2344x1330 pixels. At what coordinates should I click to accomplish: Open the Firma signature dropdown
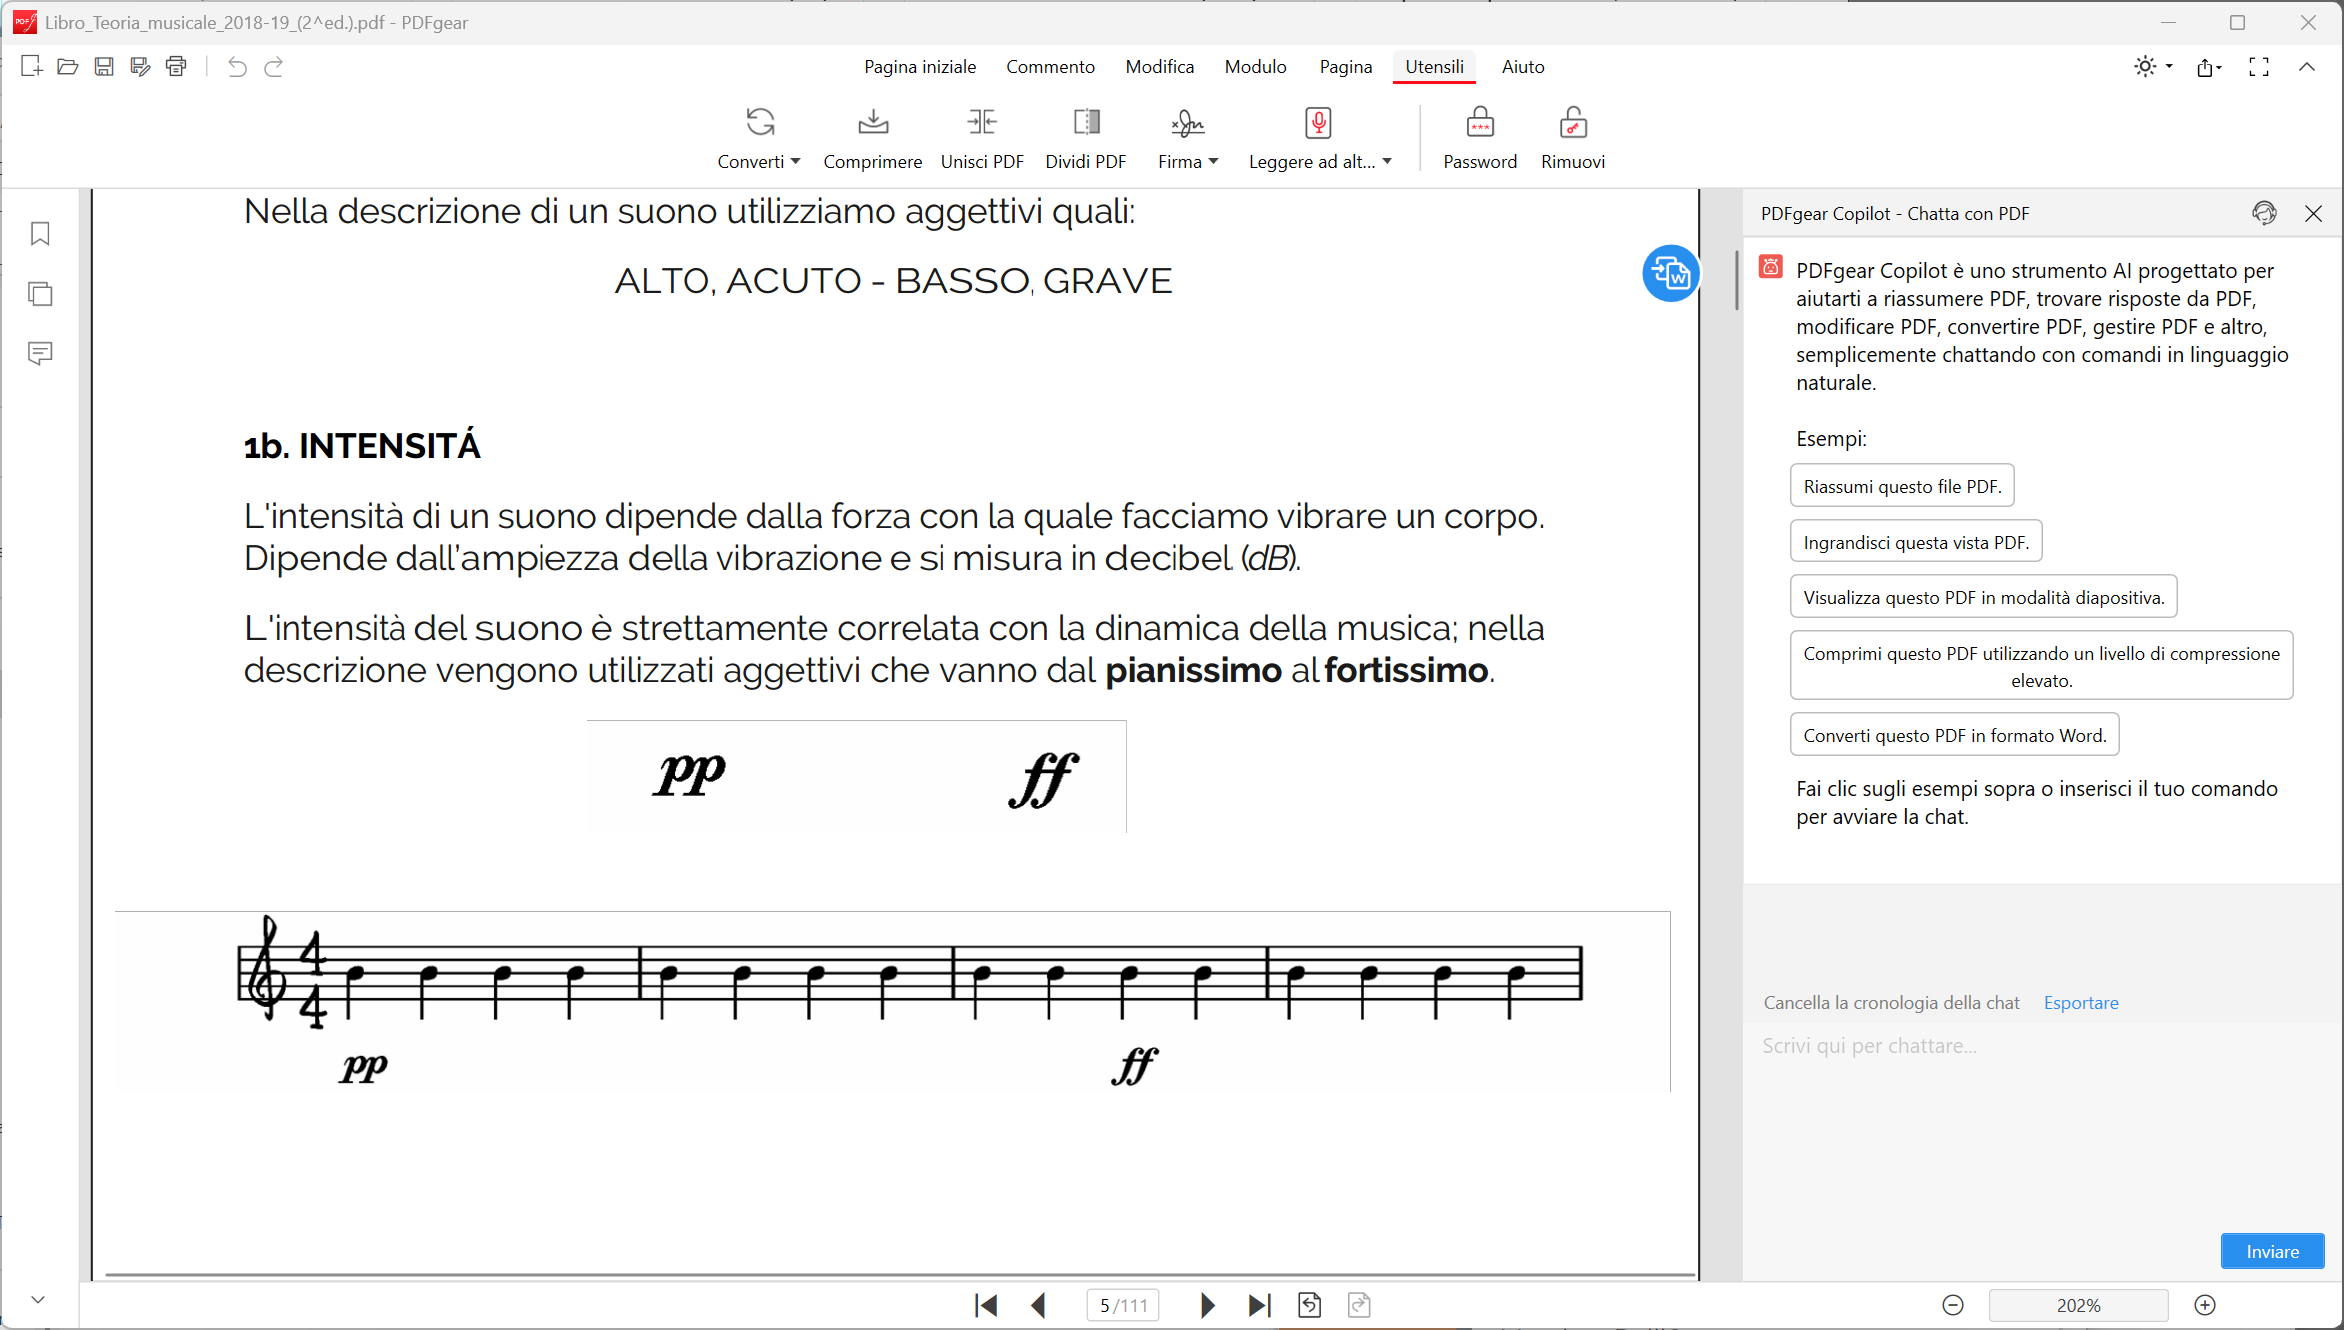(1188, 138)
